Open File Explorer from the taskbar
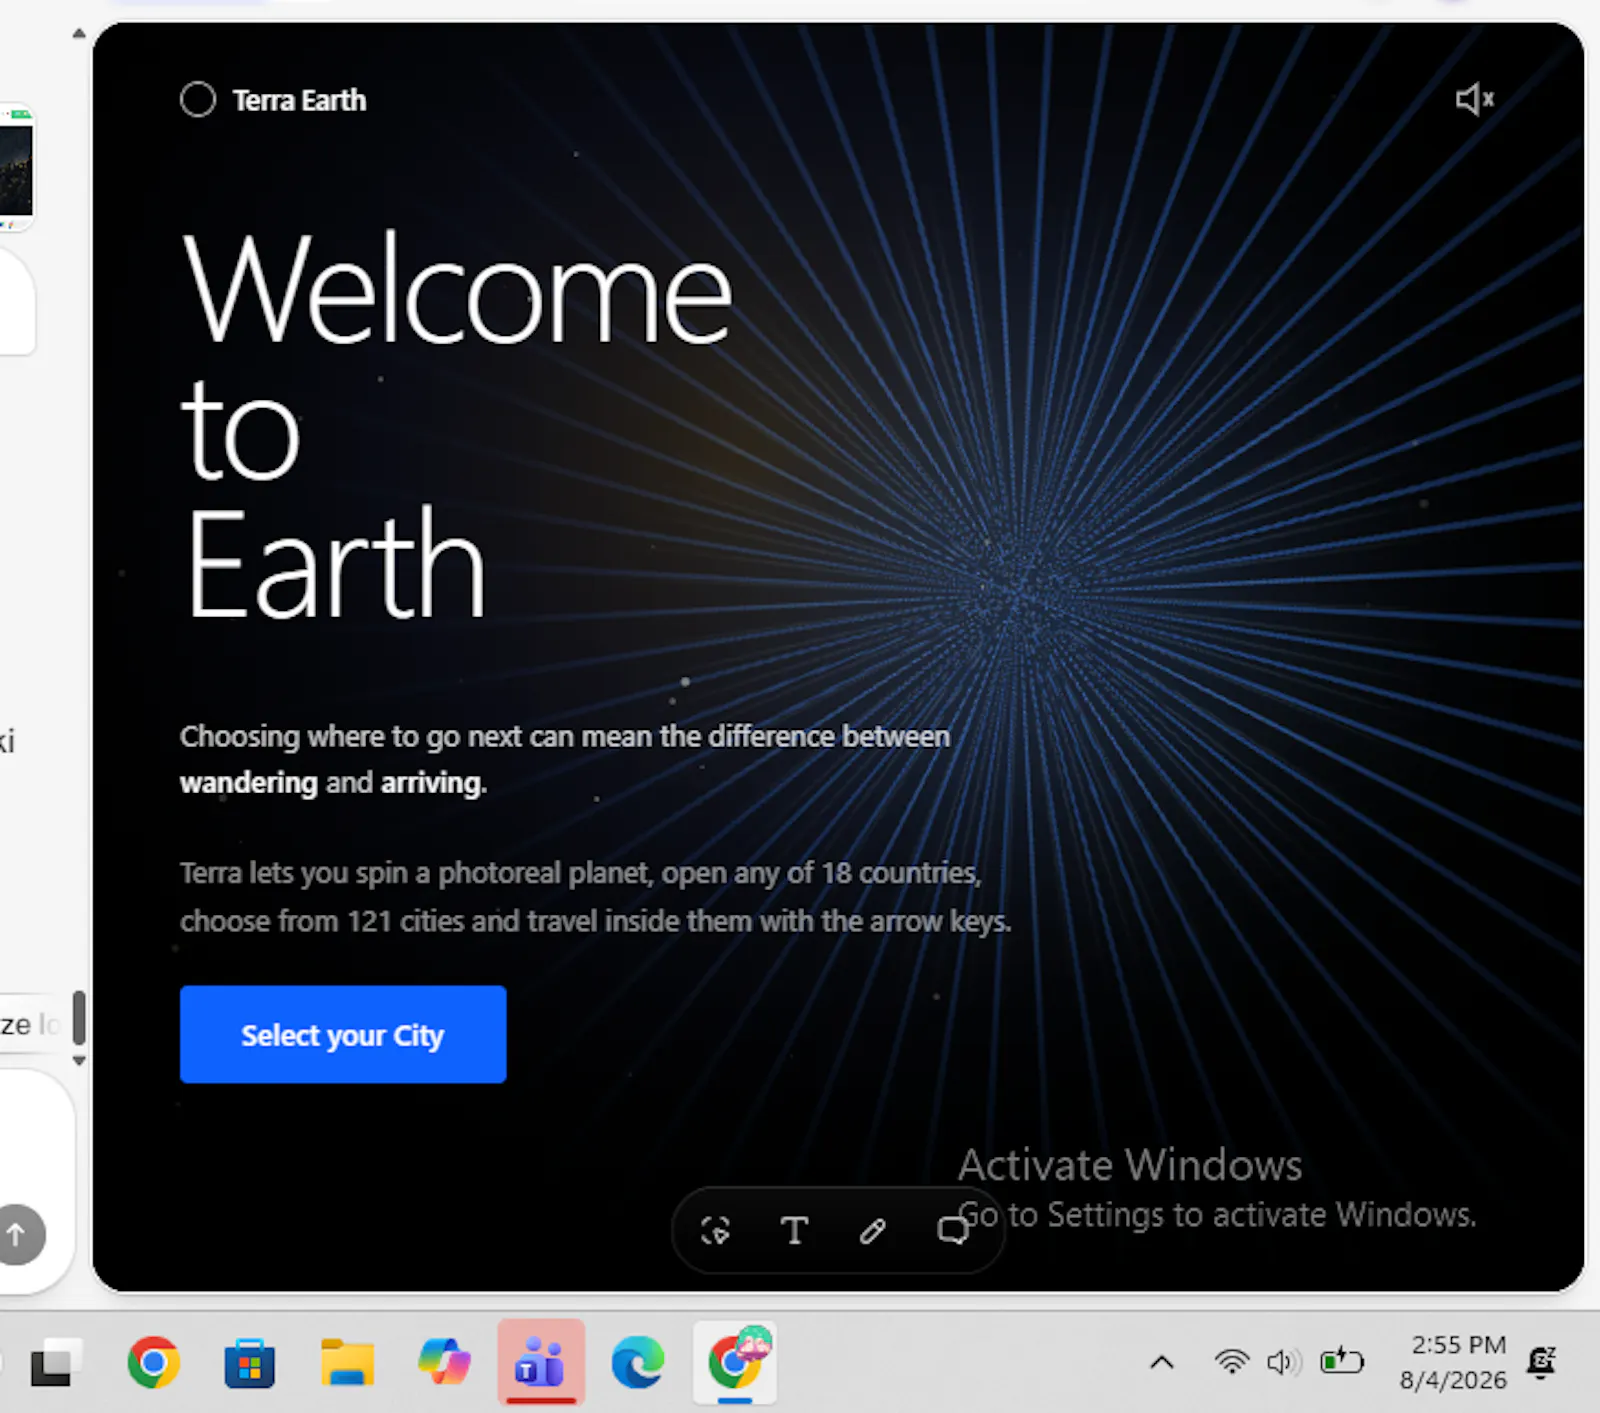 click(347, 1362)
